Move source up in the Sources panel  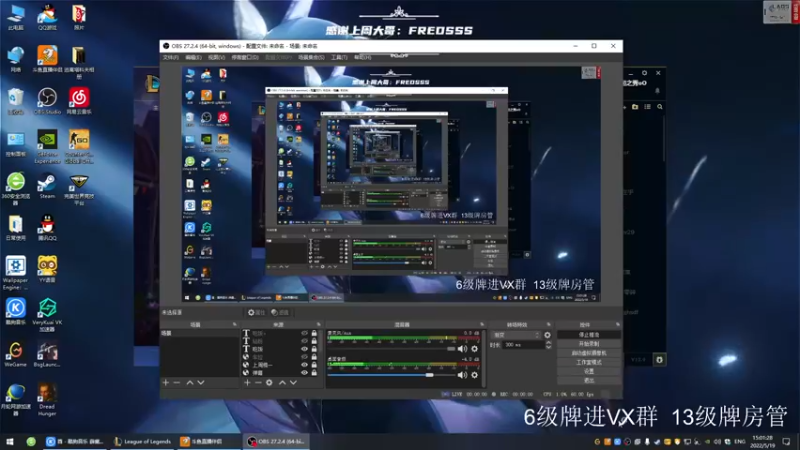click(x=282, y=383)
